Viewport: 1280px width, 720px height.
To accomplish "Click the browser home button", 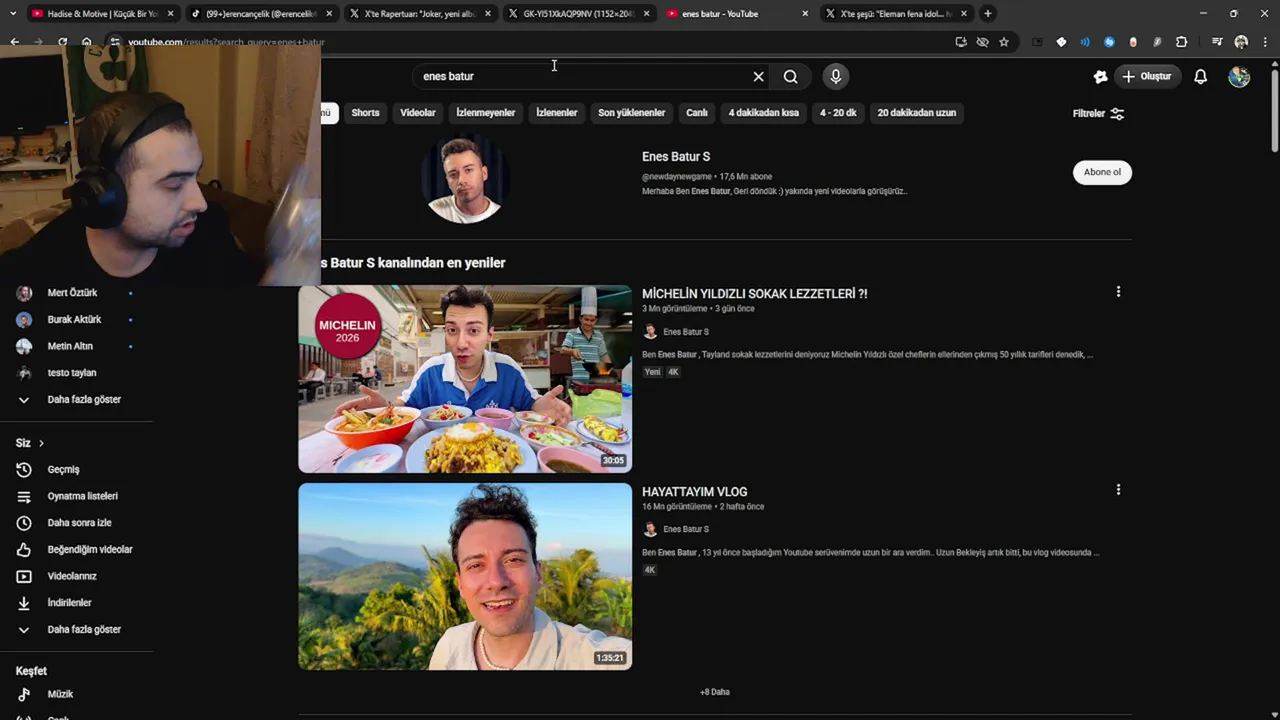I will point(87,42).
